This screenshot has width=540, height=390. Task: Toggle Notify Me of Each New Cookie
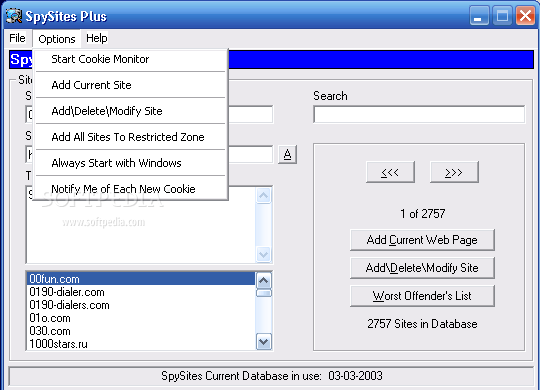pos(131,188)
